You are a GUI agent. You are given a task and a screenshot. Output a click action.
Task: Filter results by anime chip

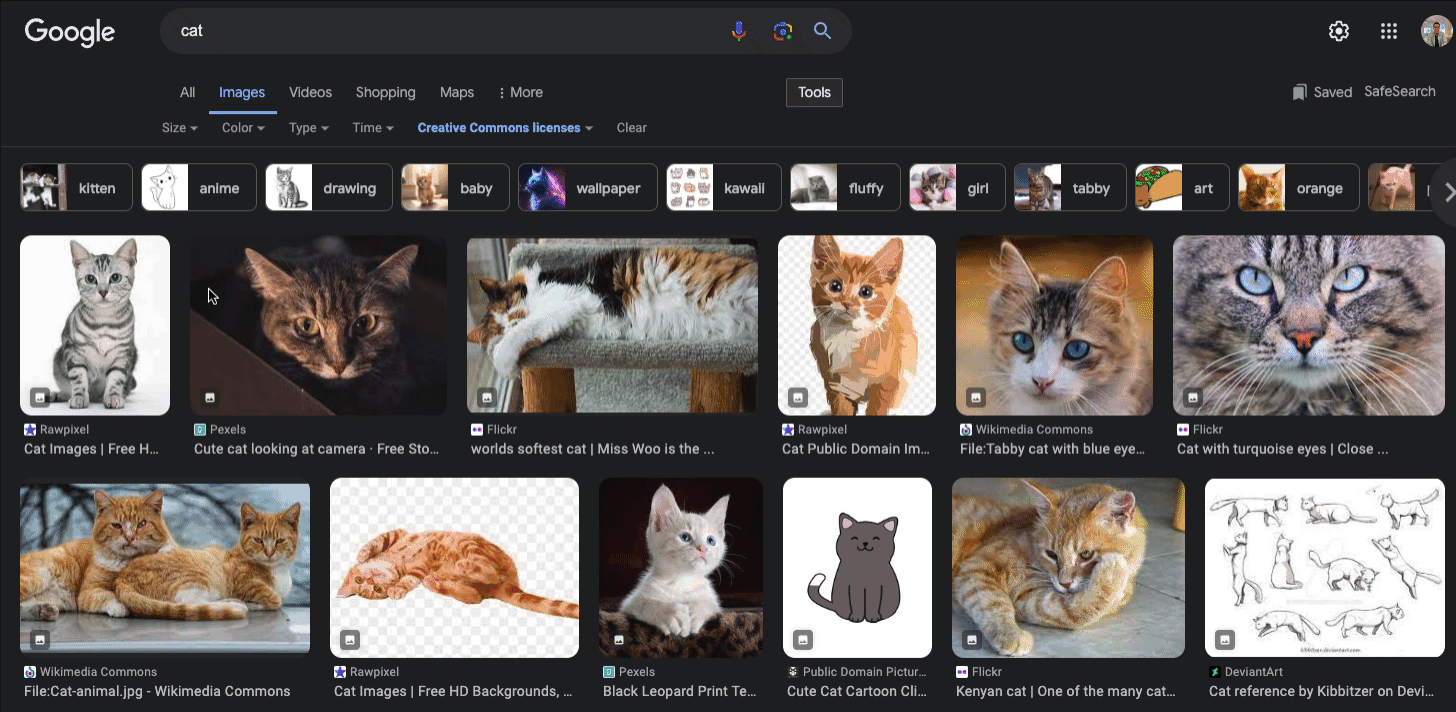pos(199,188)
